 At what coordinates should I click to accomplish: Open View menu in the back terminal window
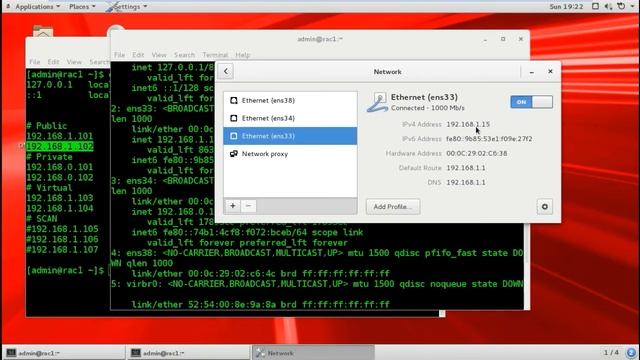coord(74,62)
